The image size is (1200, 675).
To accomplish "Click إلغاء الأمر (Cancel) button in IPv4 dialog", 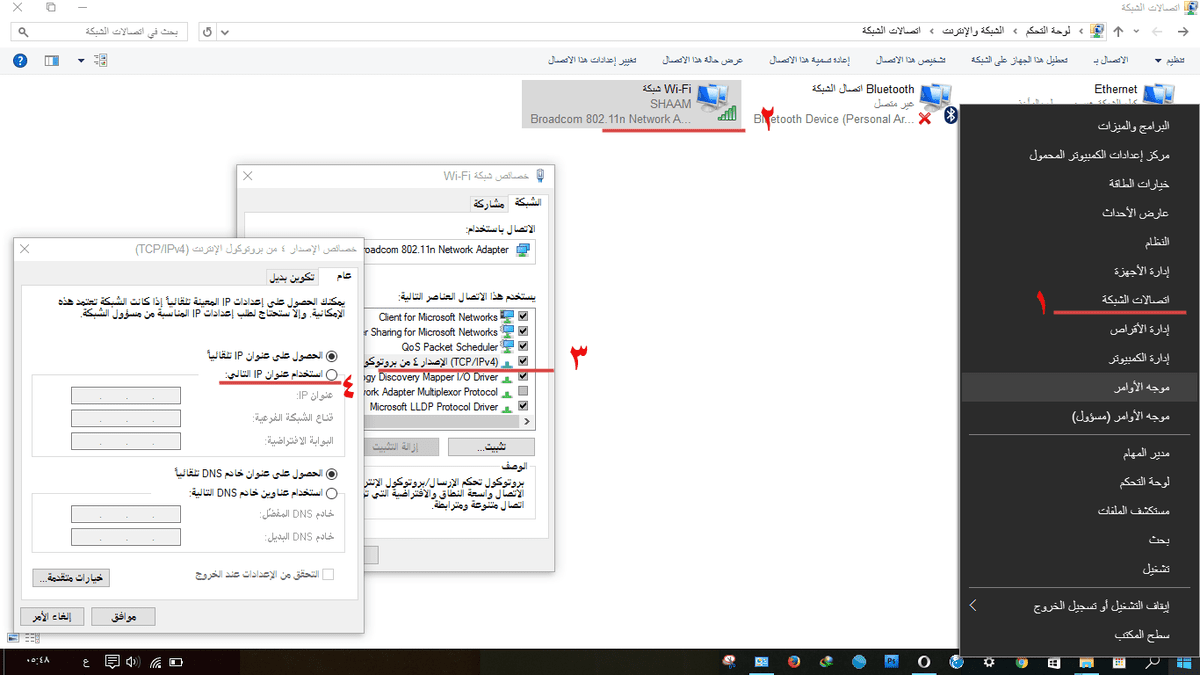I will click(52, 616).
